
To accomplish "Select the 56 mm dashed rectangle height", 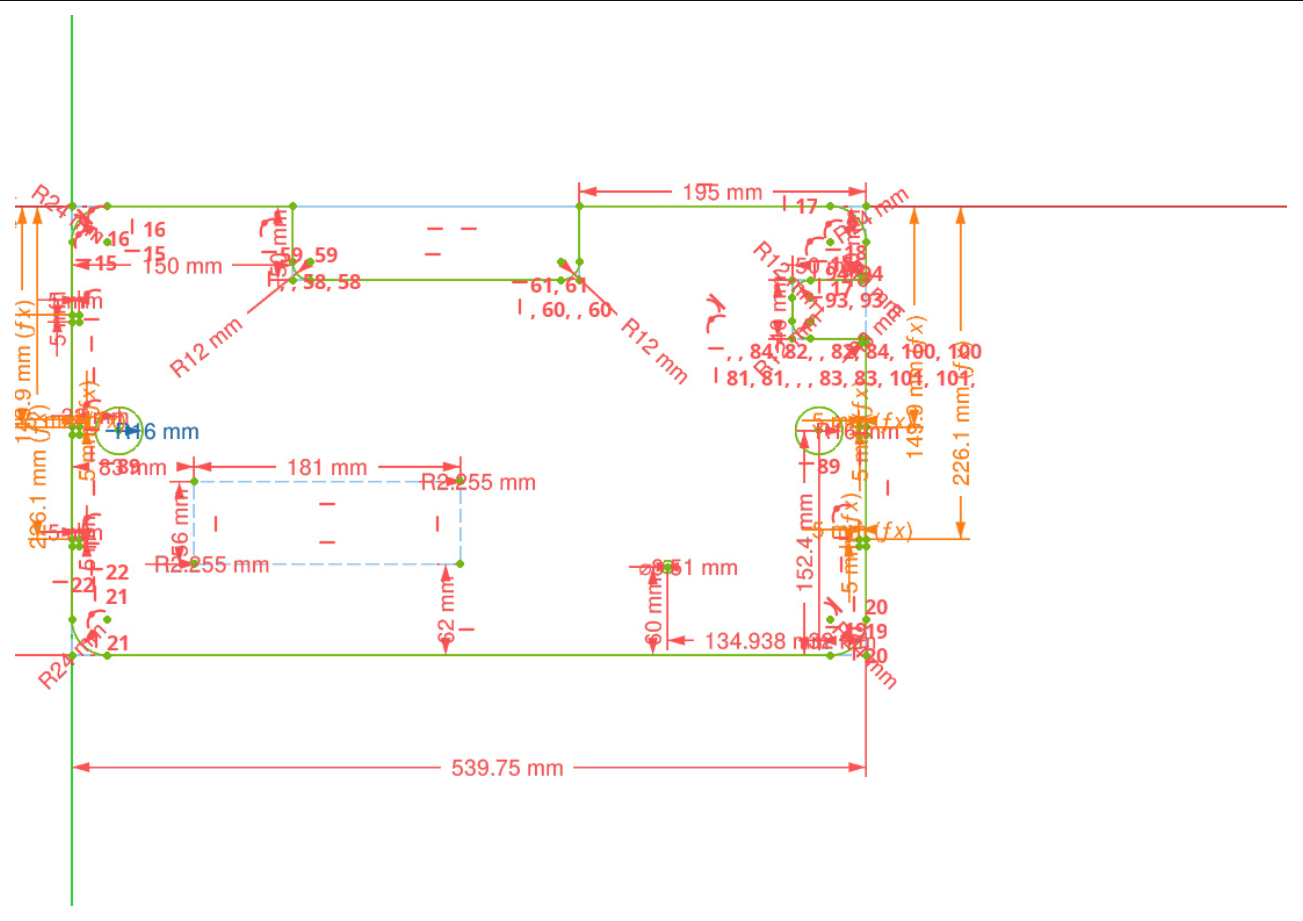I will [x=181, y=523].
